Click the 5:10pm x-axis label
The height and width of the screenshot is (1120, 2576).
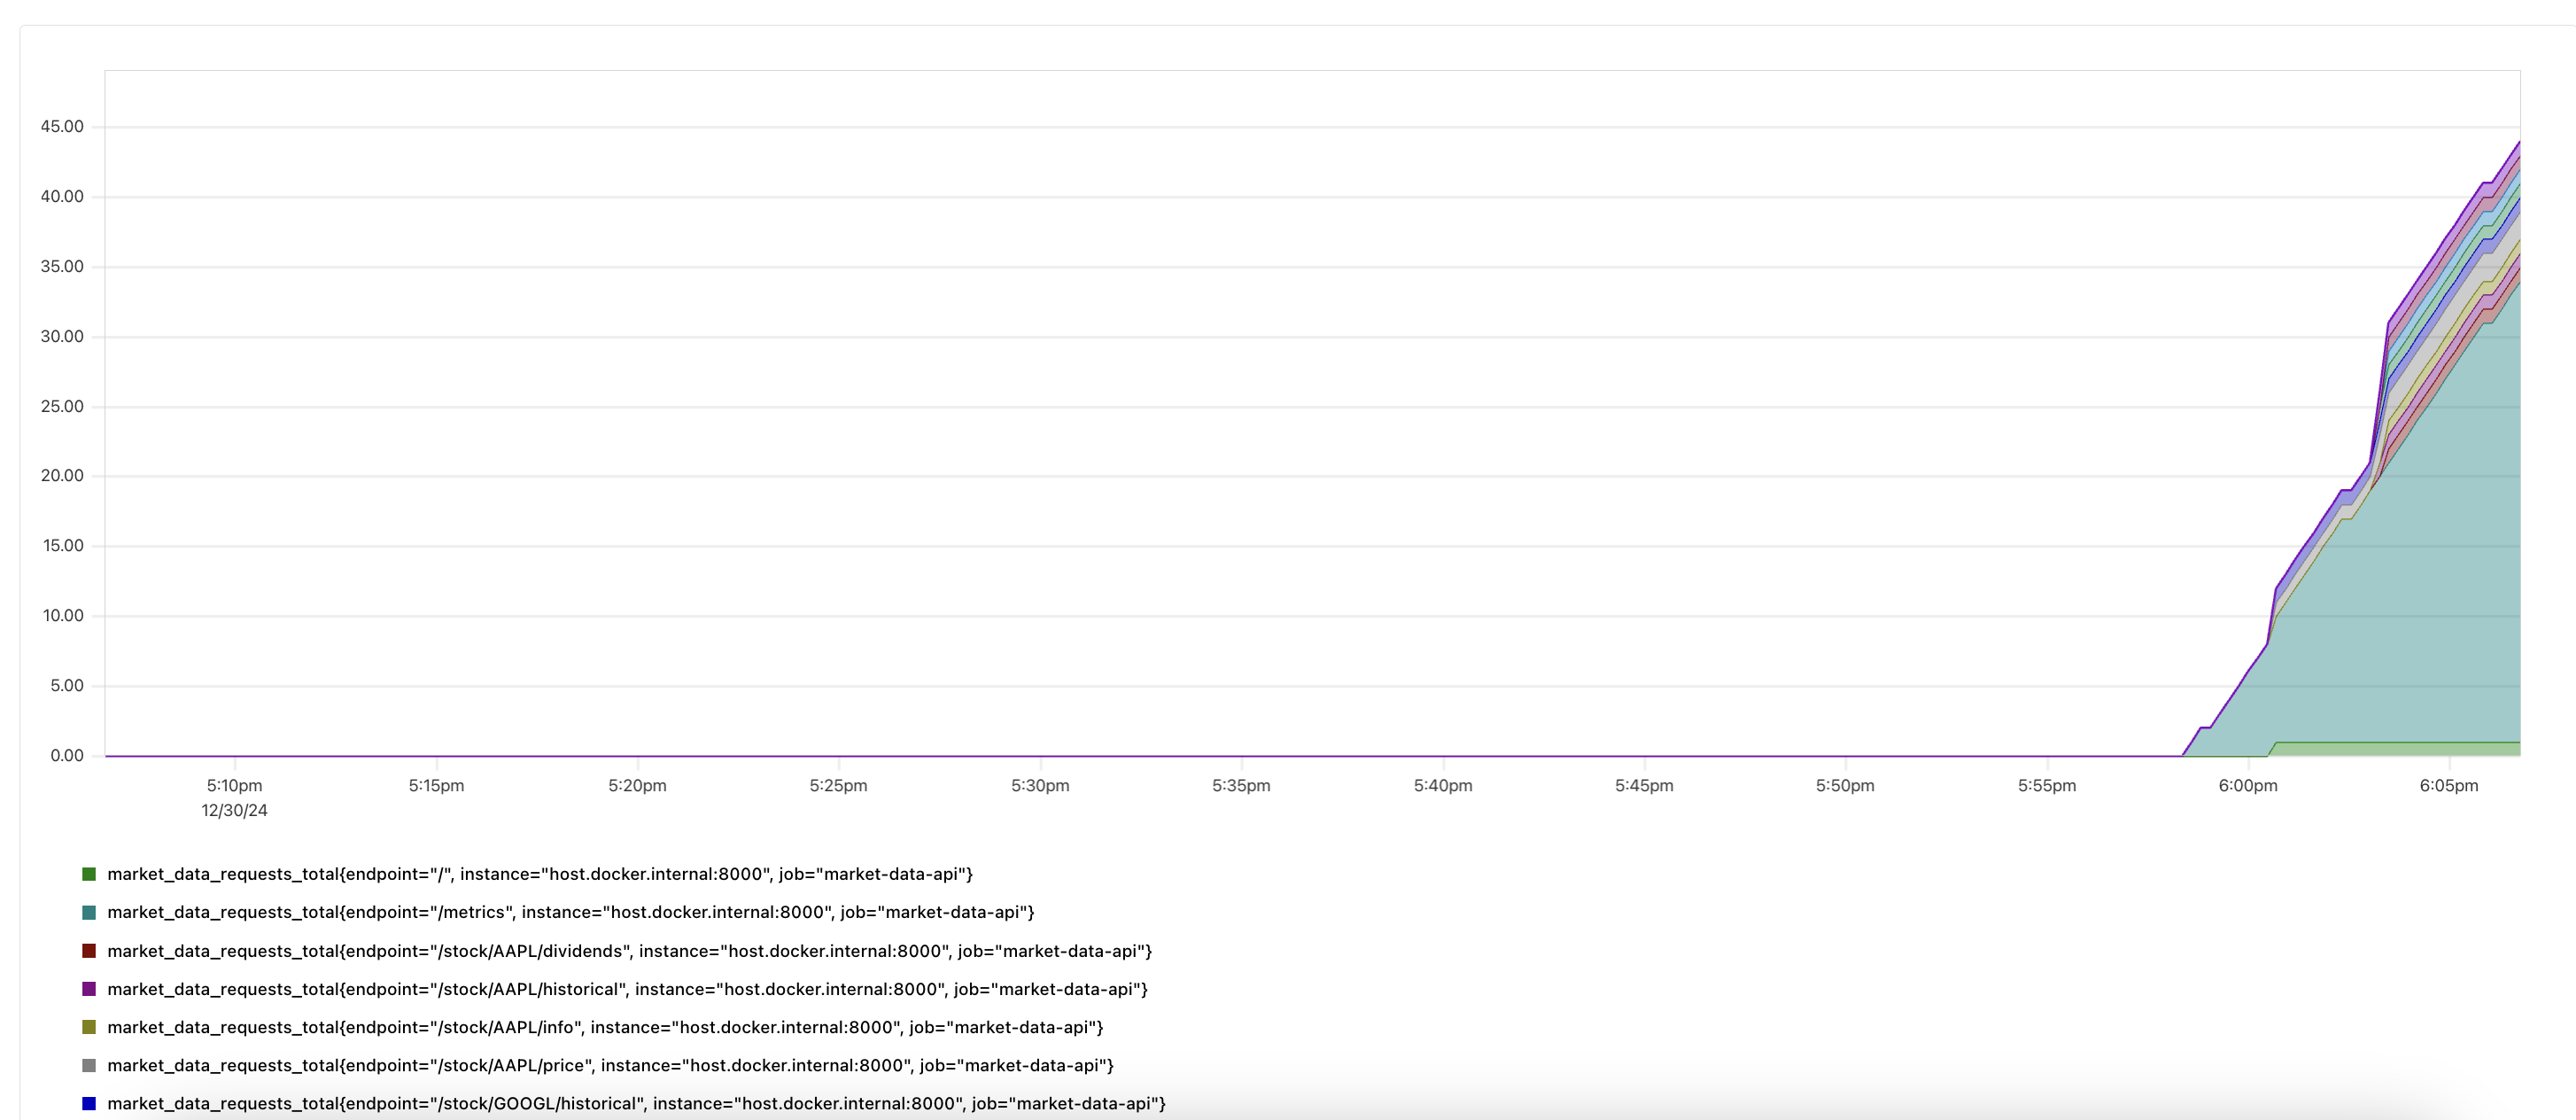235,785
